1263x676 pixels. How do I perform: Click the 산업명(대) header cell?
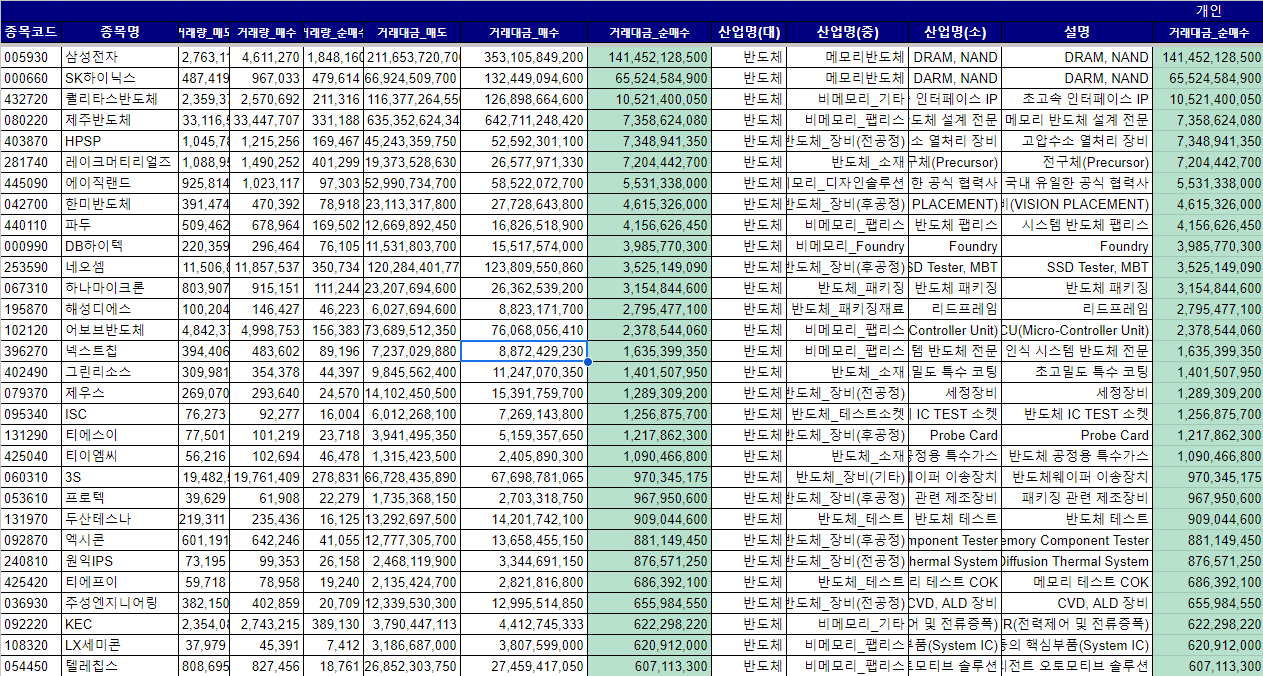coord(749,32)
